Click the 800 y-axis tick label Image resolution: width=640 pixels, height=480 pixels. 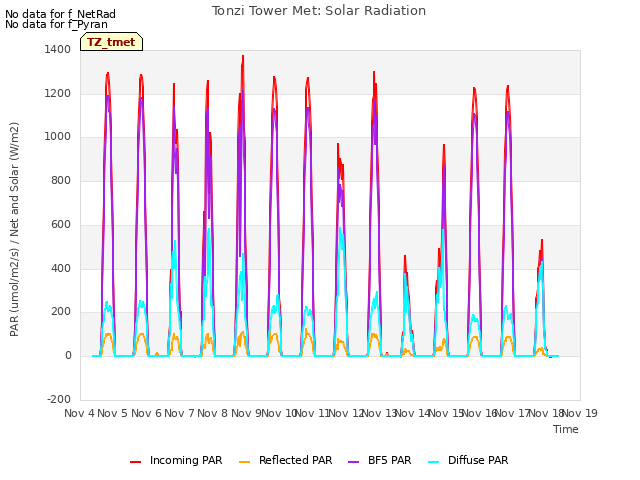click(x=61, y=180)
